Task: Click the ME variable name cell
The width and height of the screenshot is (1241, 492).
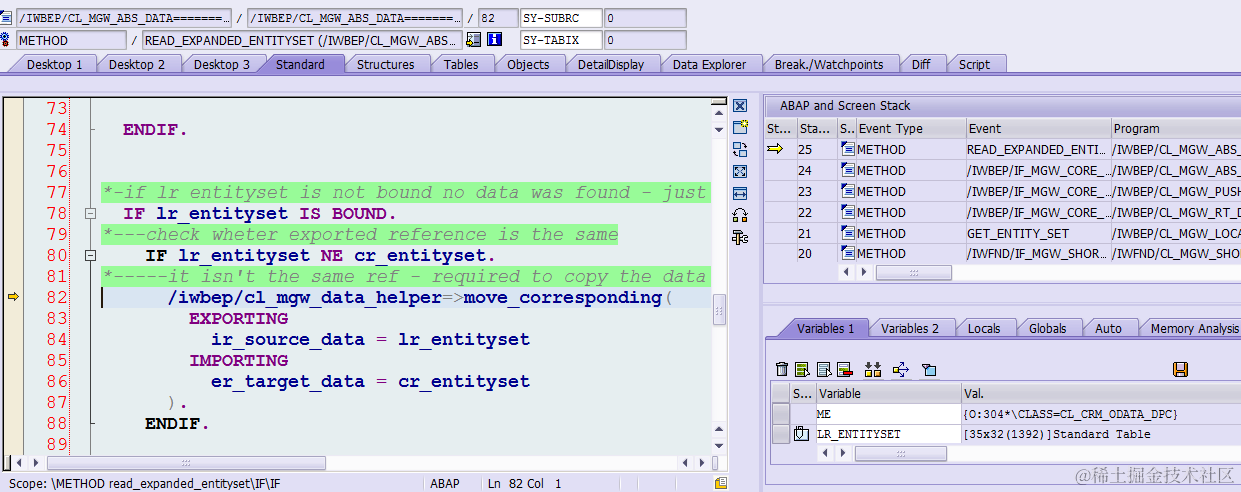Action: click(889, 414)
